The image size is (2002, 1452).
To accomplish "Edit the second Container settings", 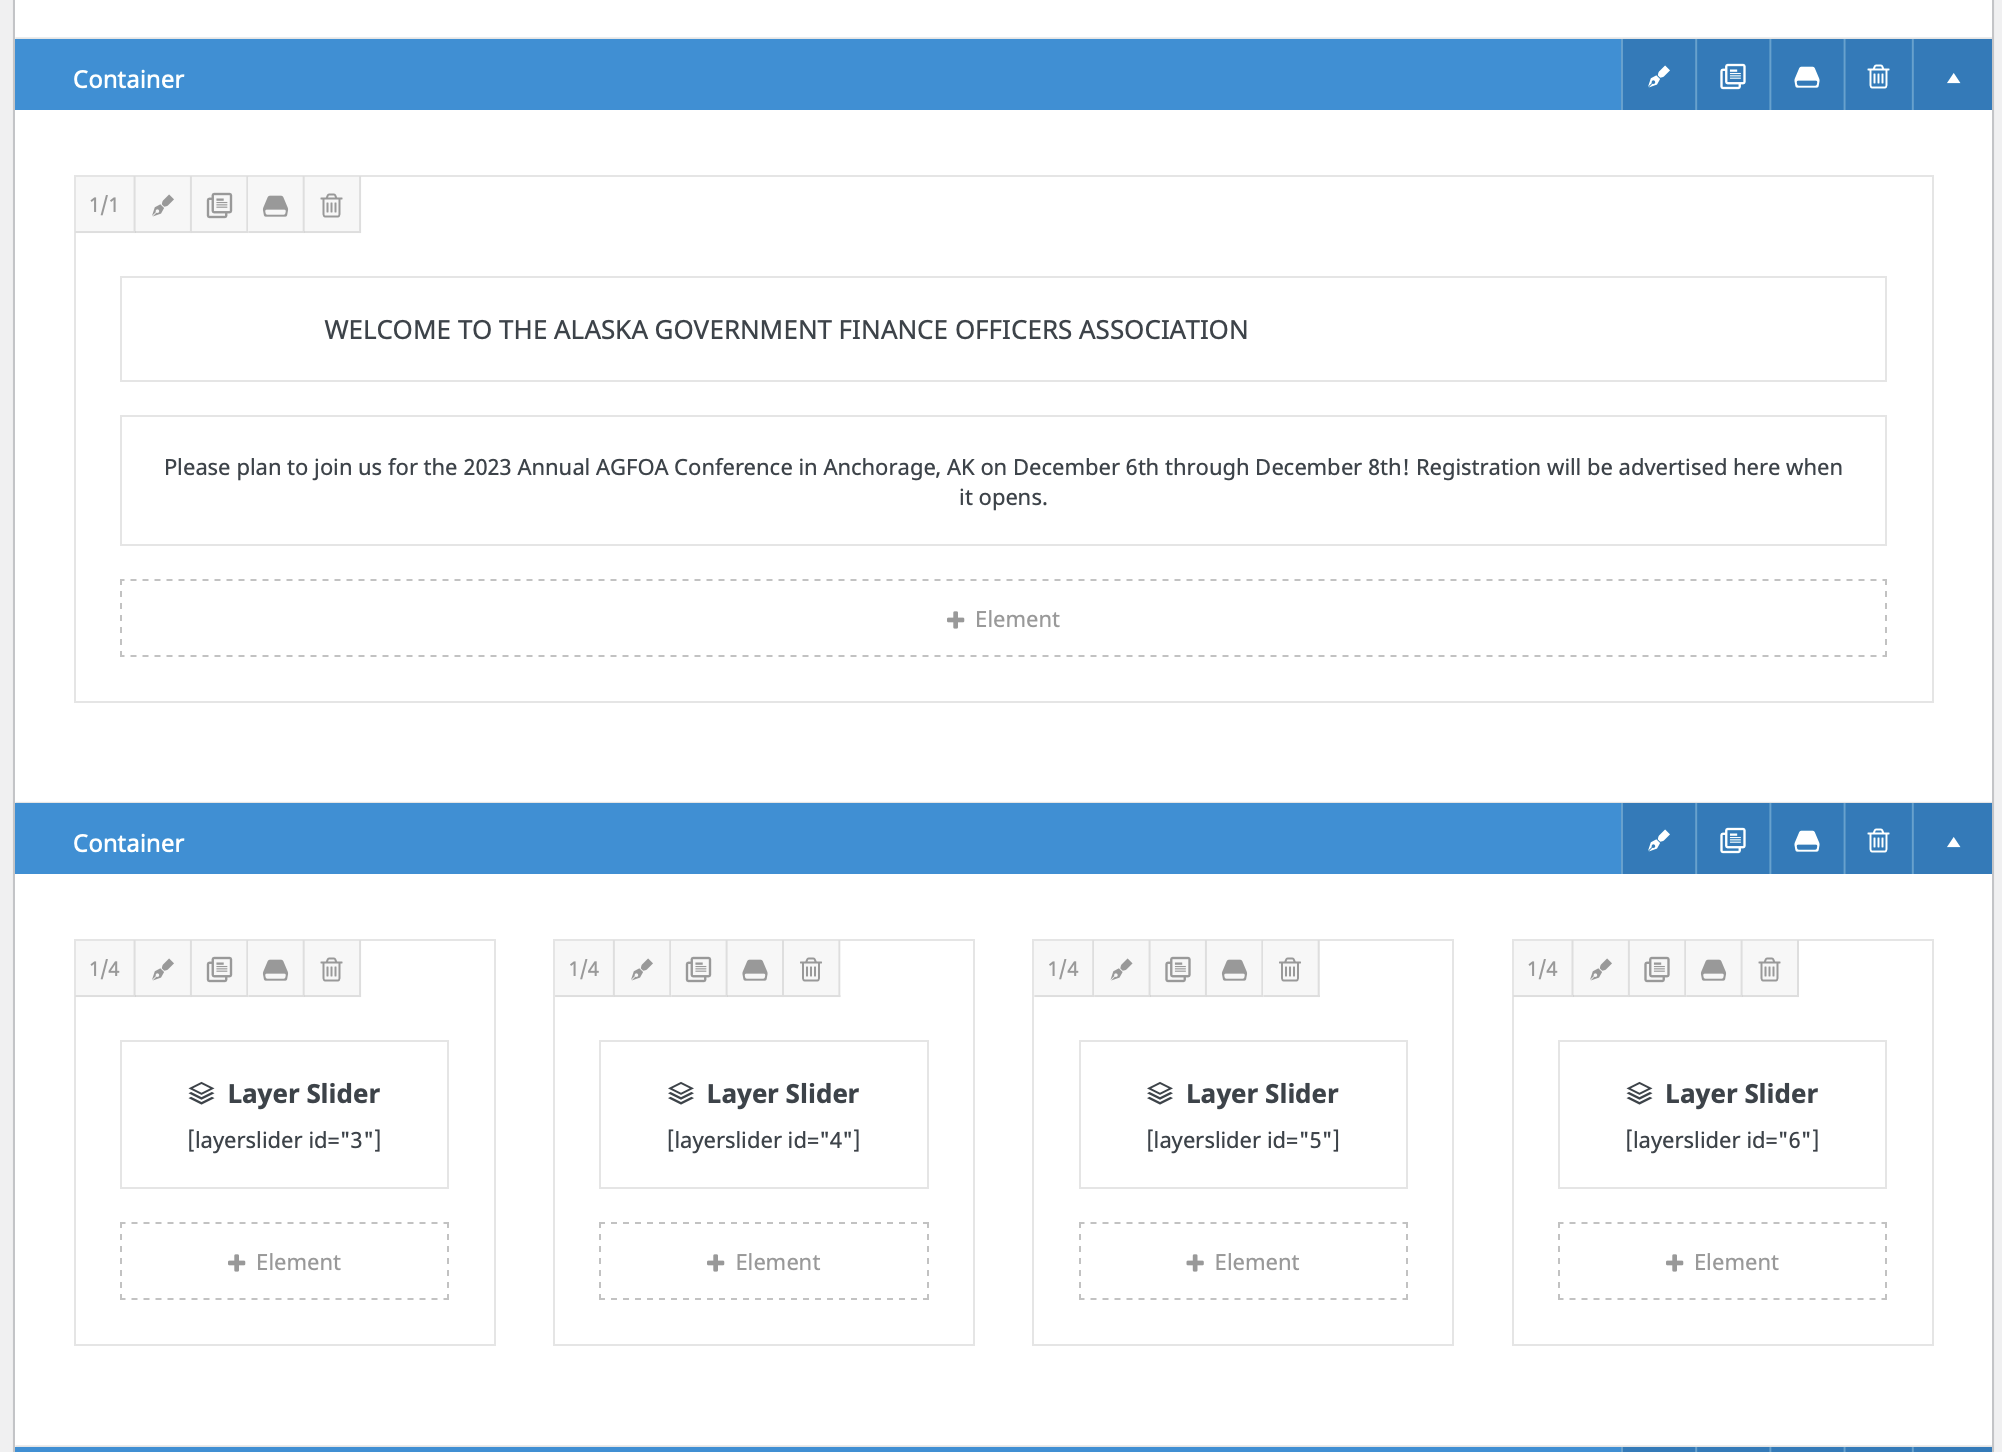I will point(1659,840).
